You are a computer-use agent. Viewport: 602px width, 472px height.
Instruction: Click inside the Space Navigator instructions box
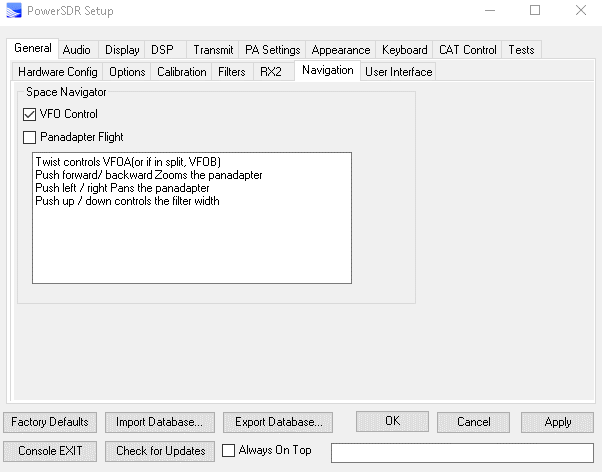(x=192, y=218)
